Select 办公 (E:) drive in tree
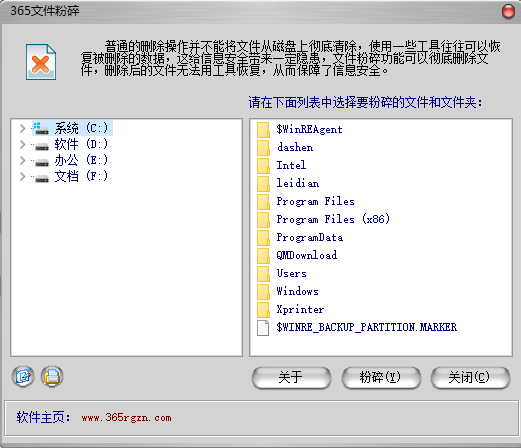Image resolution: width=521 pixels, height=448 pixels. pyautogui.click(x=81, y=160)
